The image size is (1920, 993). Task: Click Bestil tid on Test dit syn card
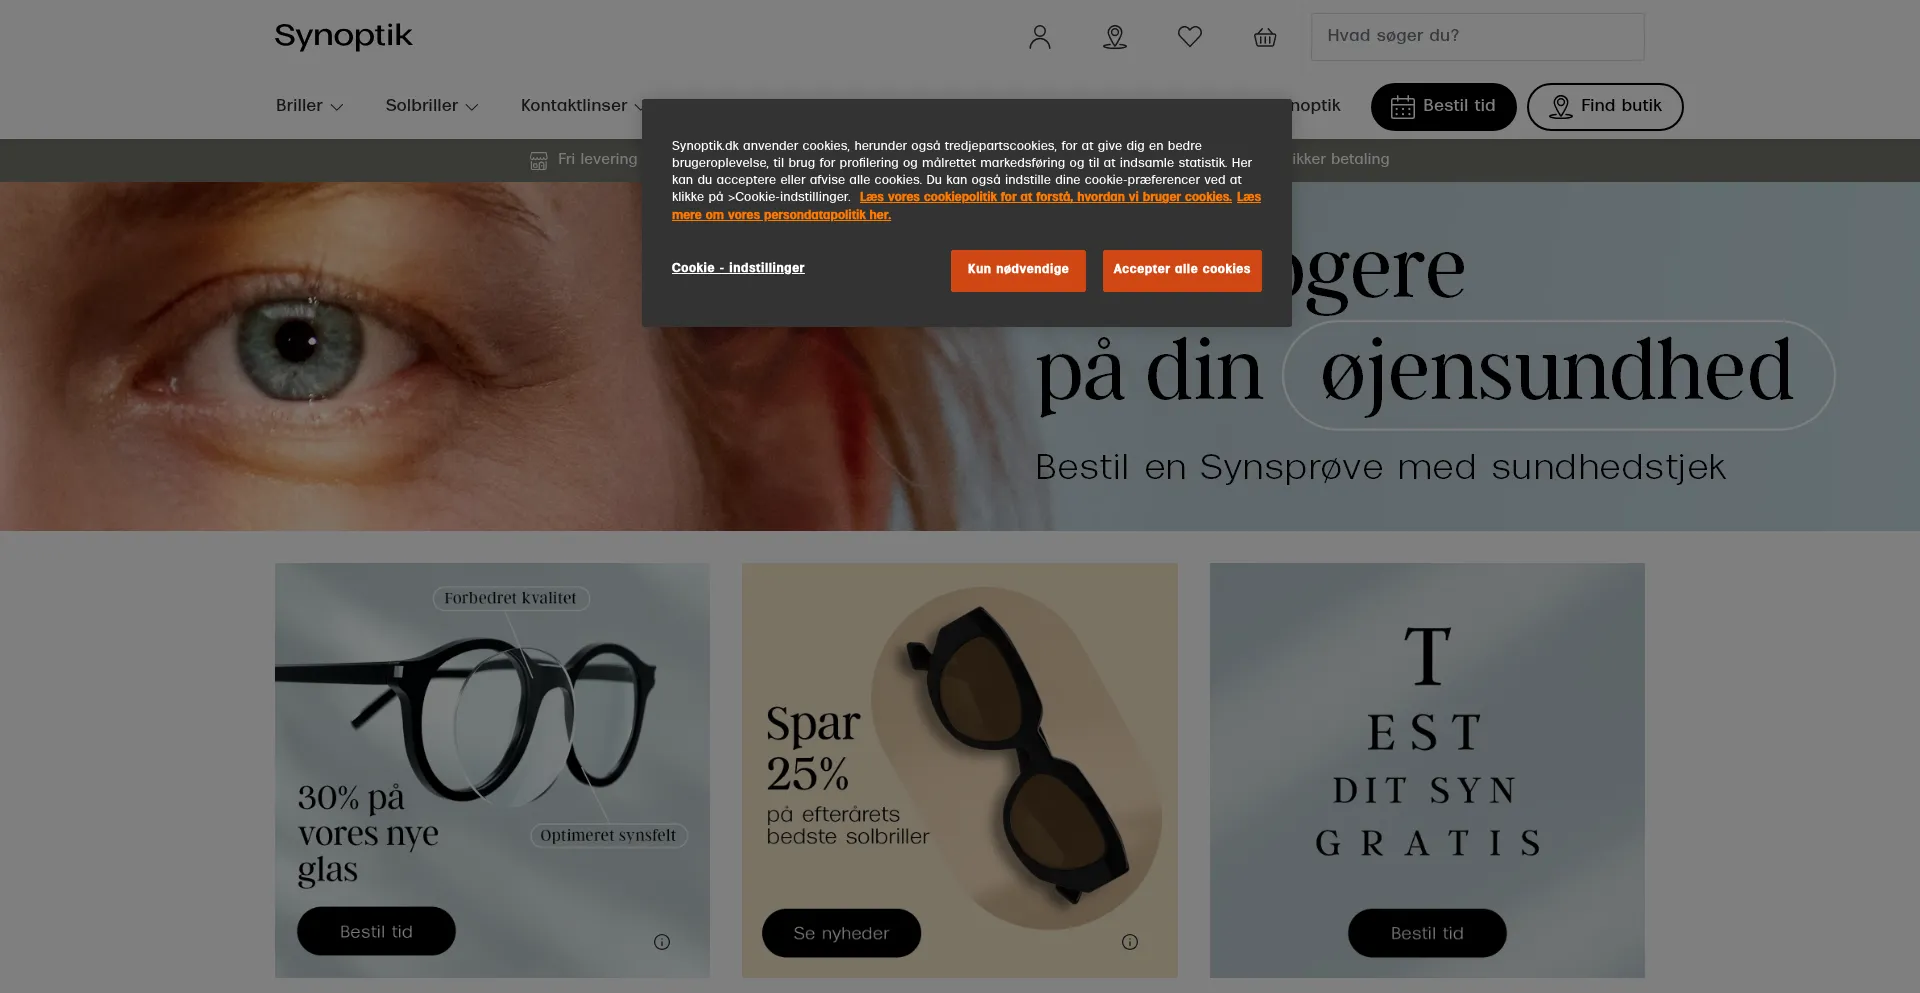point(1426,933)
